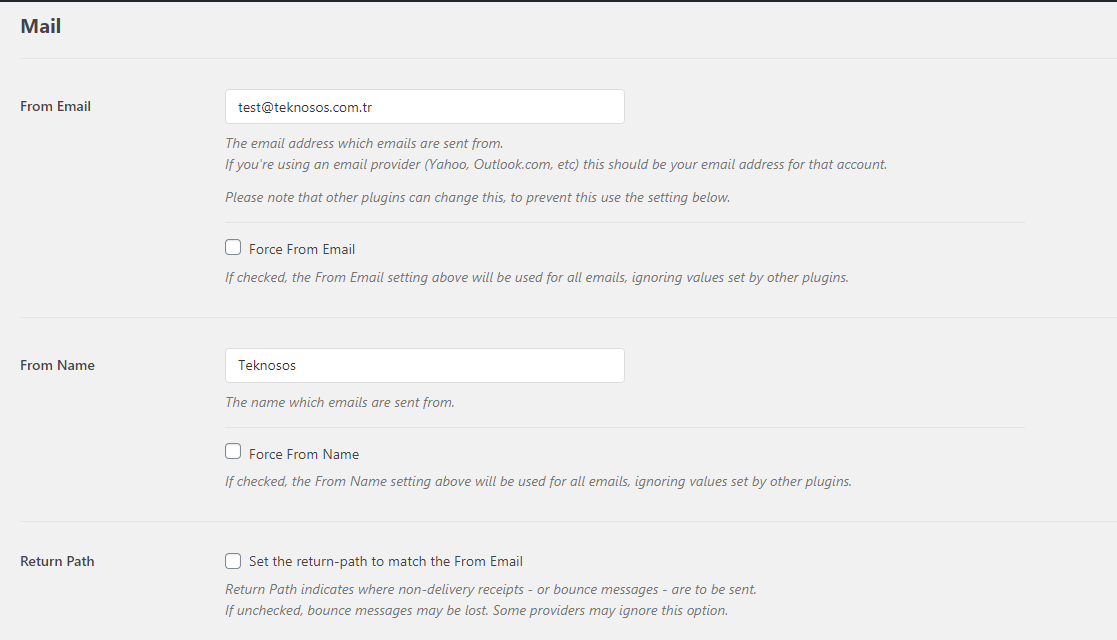Click the "Return Path indicates where non-delivery" text
The image size is (1117, 640).
491,589
